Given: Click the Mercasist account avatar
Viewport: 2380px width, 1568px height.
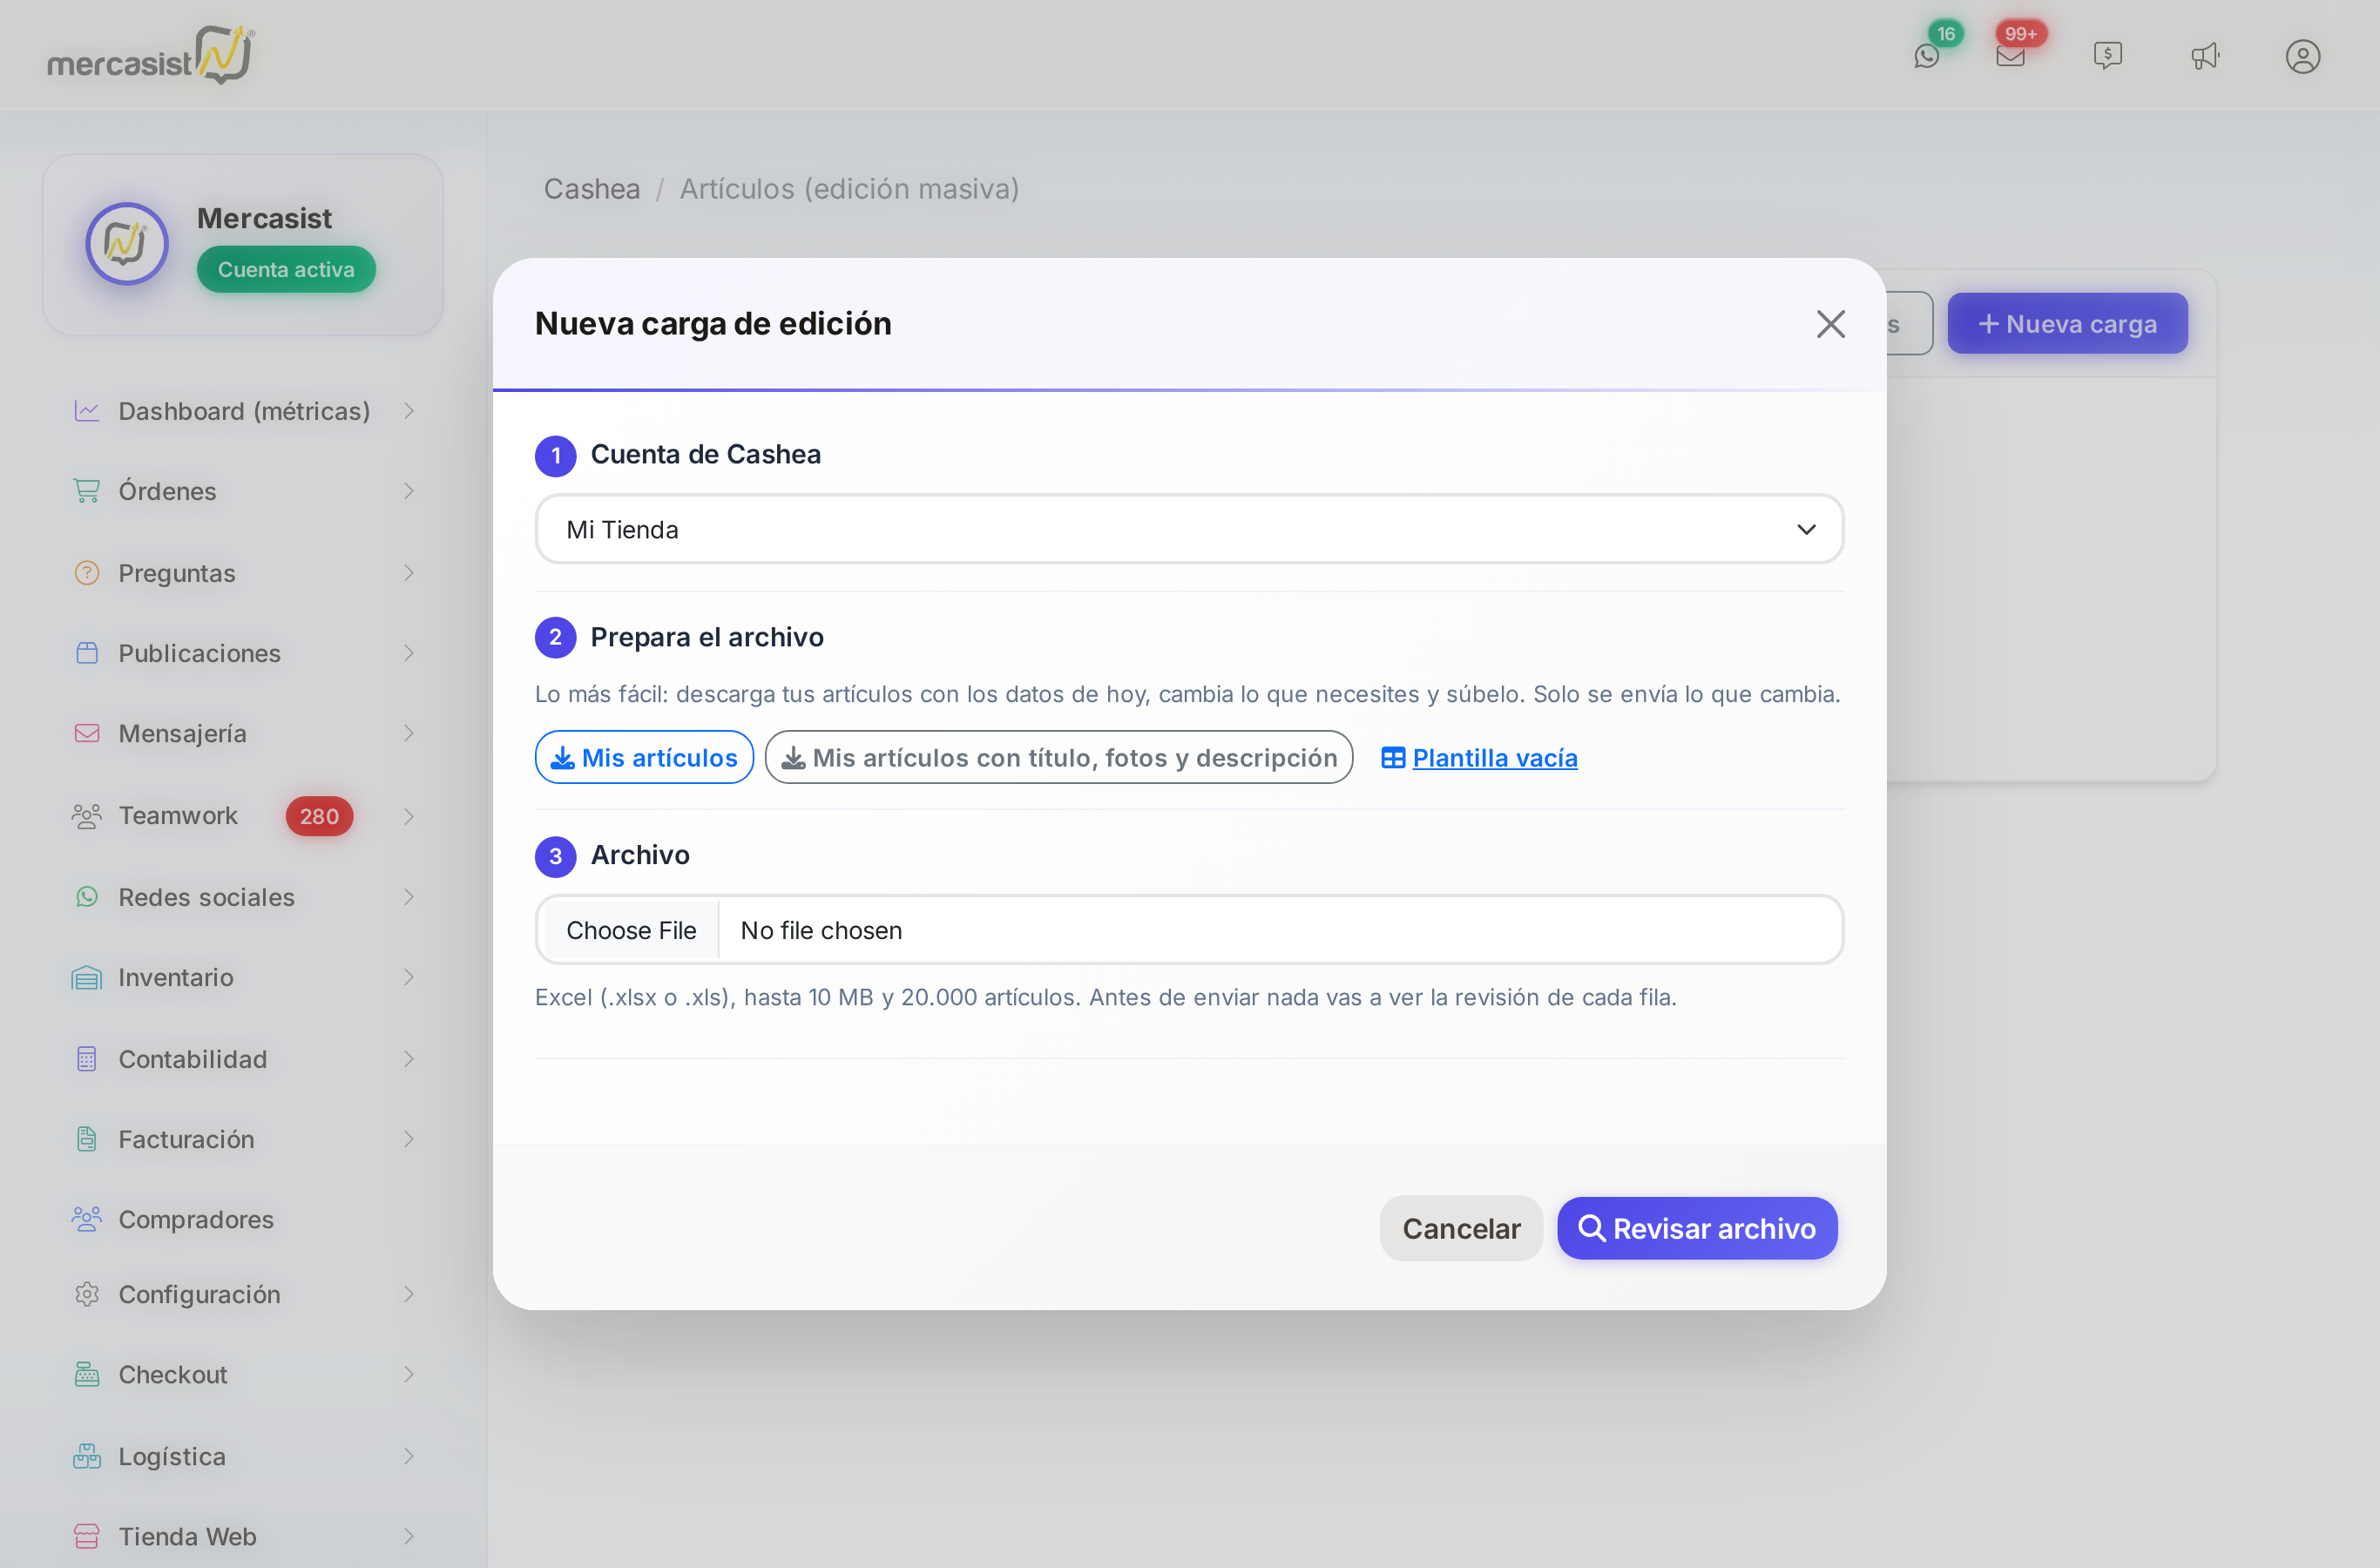Looking at the screenshot, I should [127, 244].
